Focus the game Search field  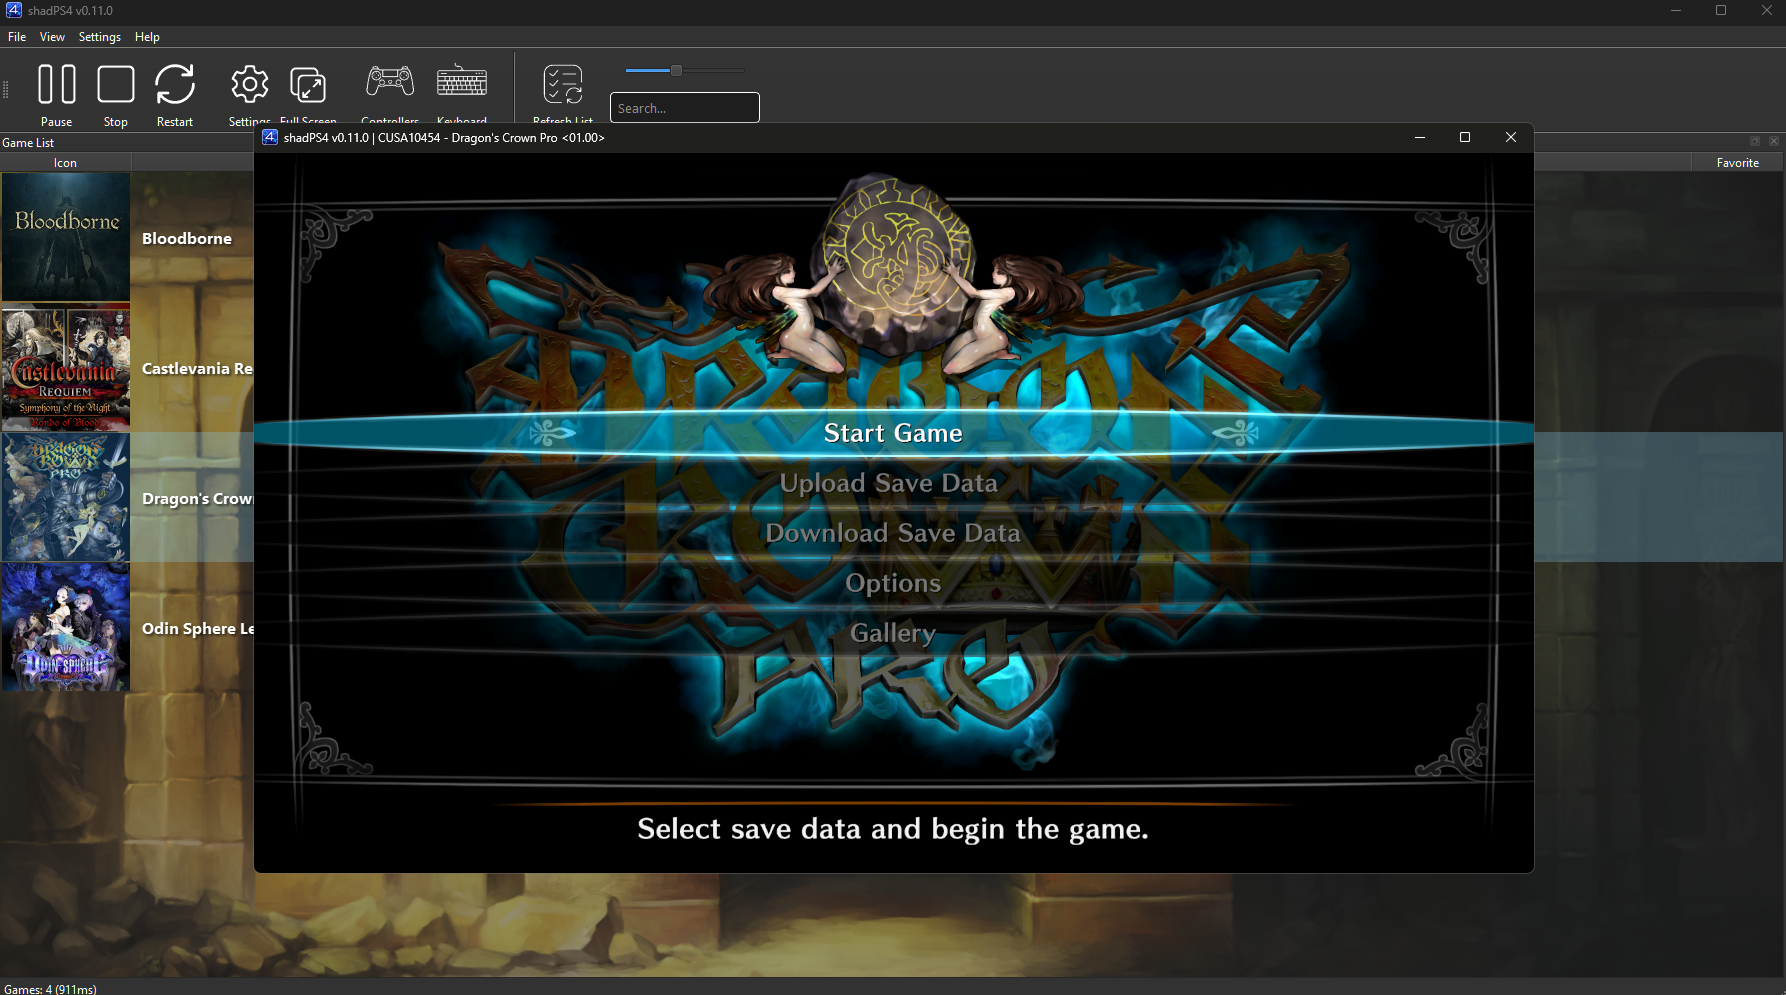coord(685,108)
